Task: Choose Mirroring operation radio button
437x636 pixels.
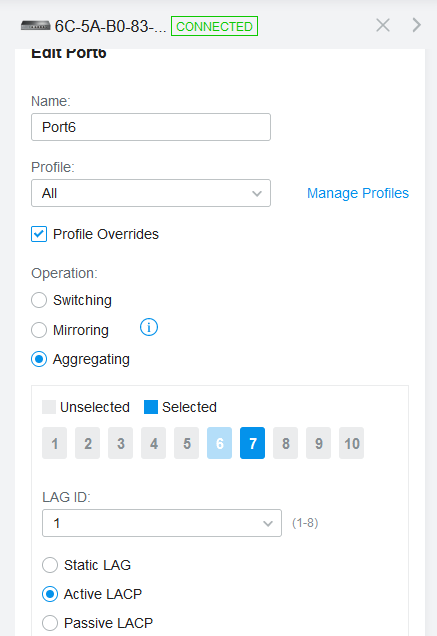Action: point(39,330)
